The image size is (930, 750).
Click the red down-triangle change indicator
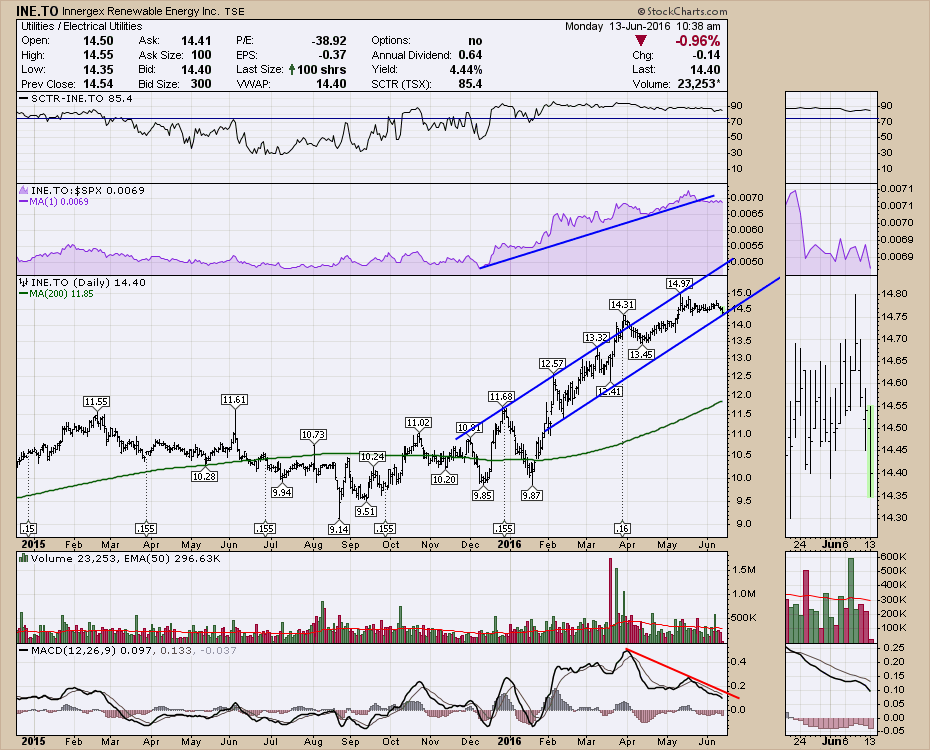(x=641, y=41)
